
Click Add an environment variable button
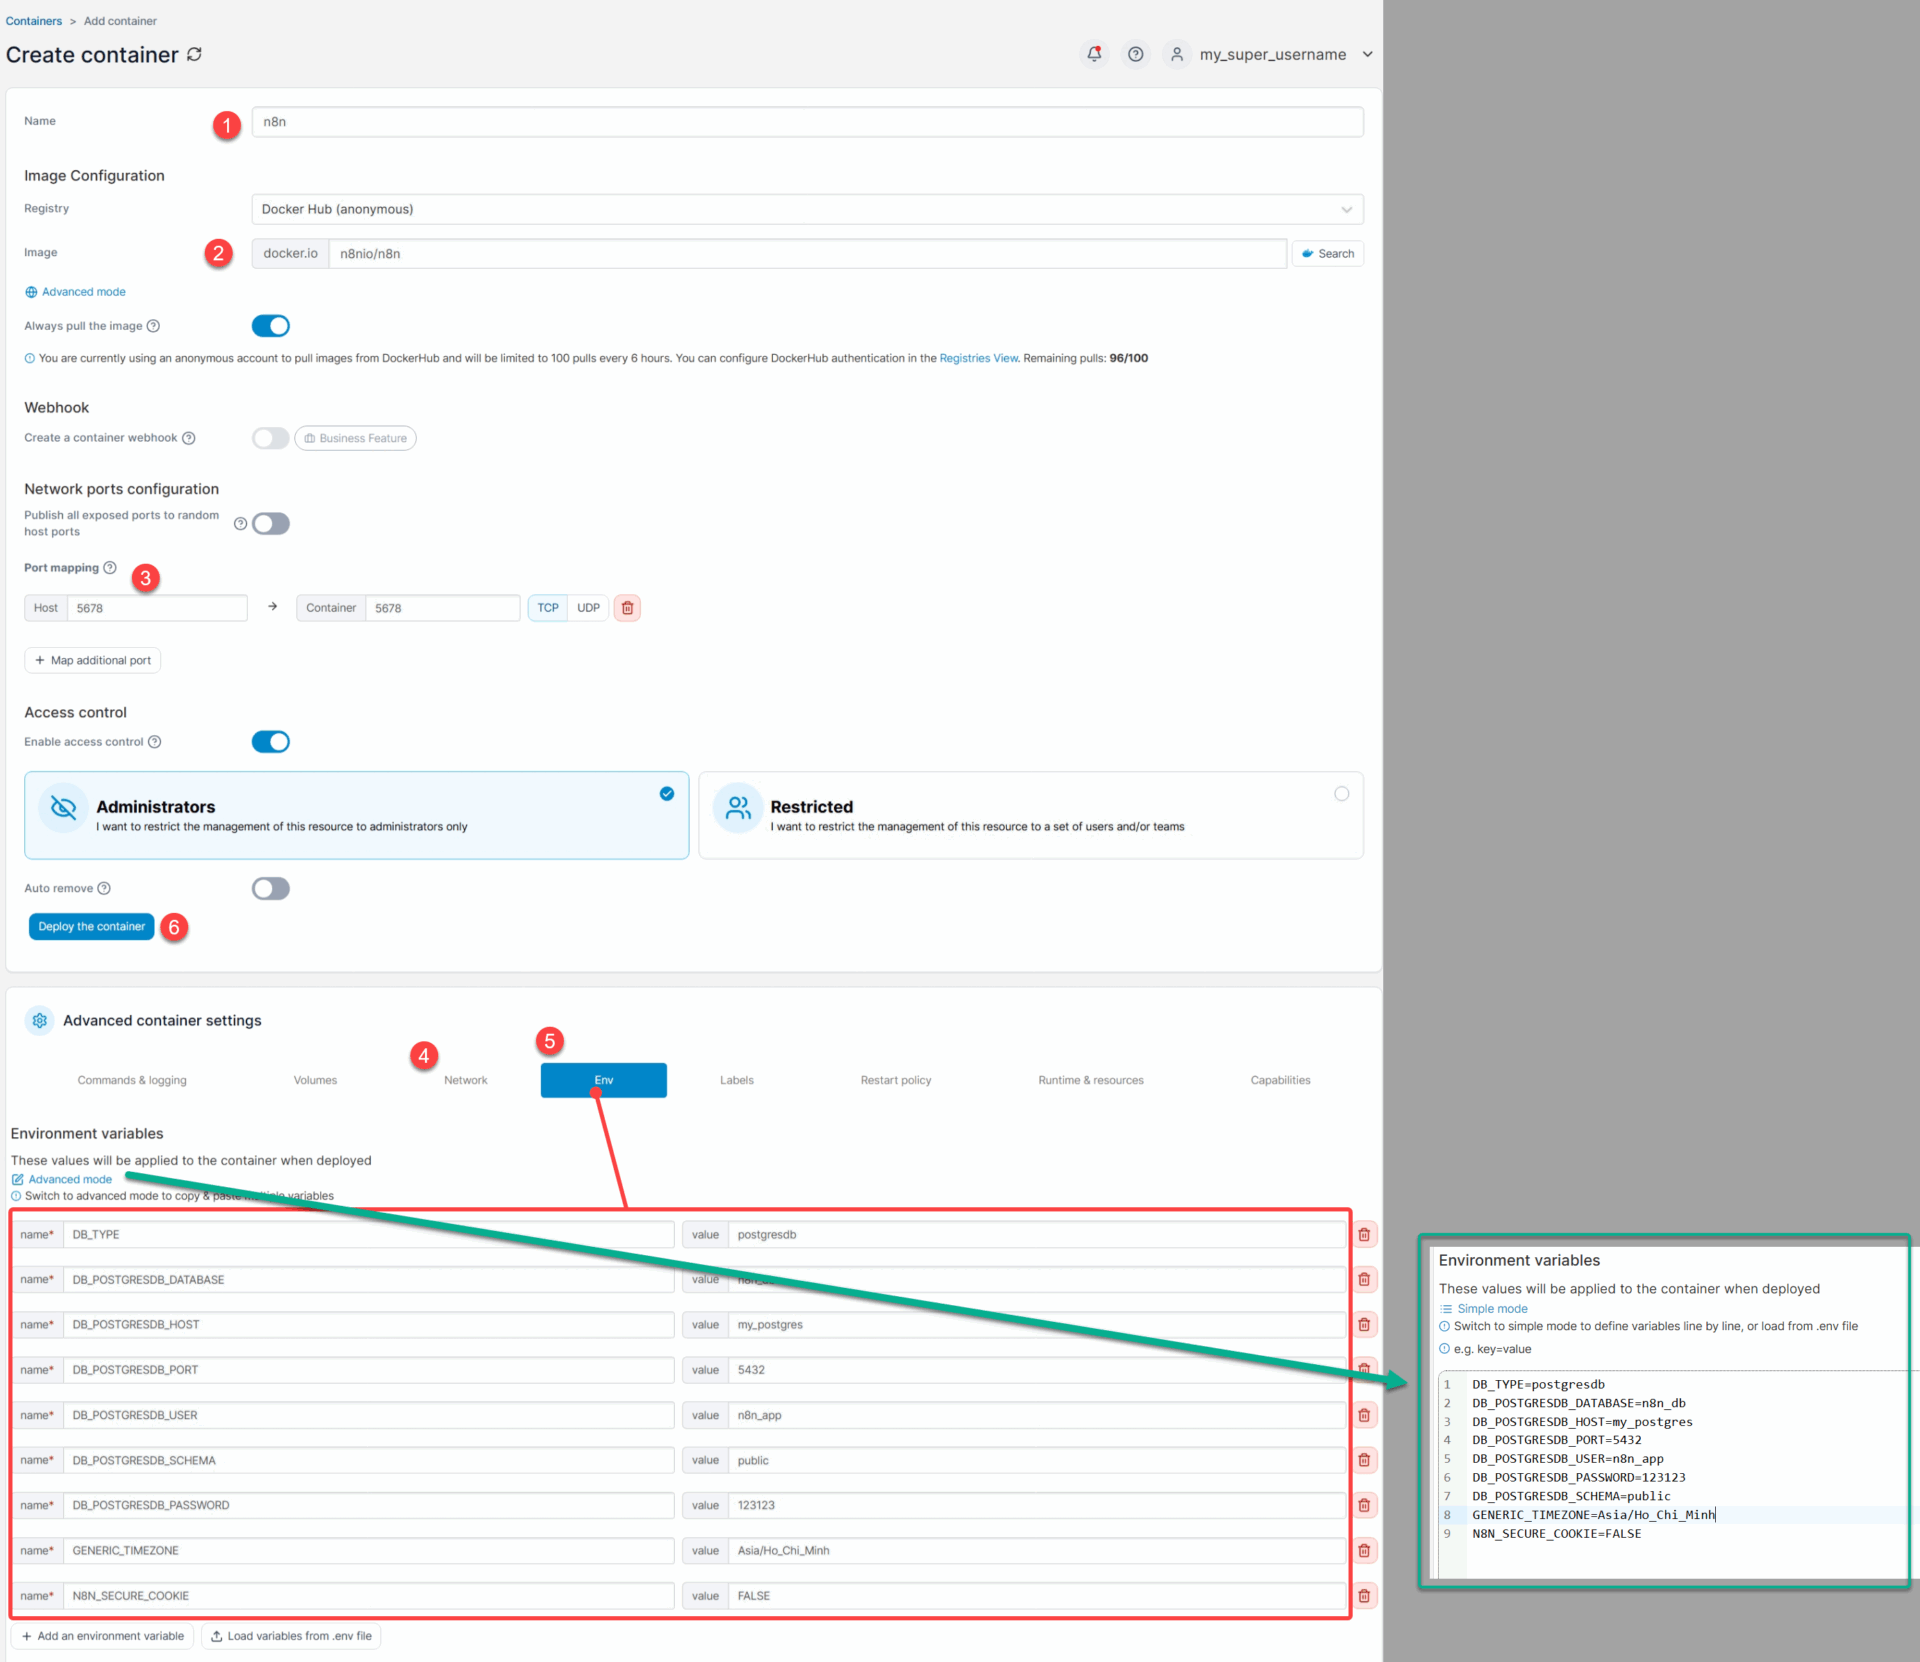point(103,1636)
